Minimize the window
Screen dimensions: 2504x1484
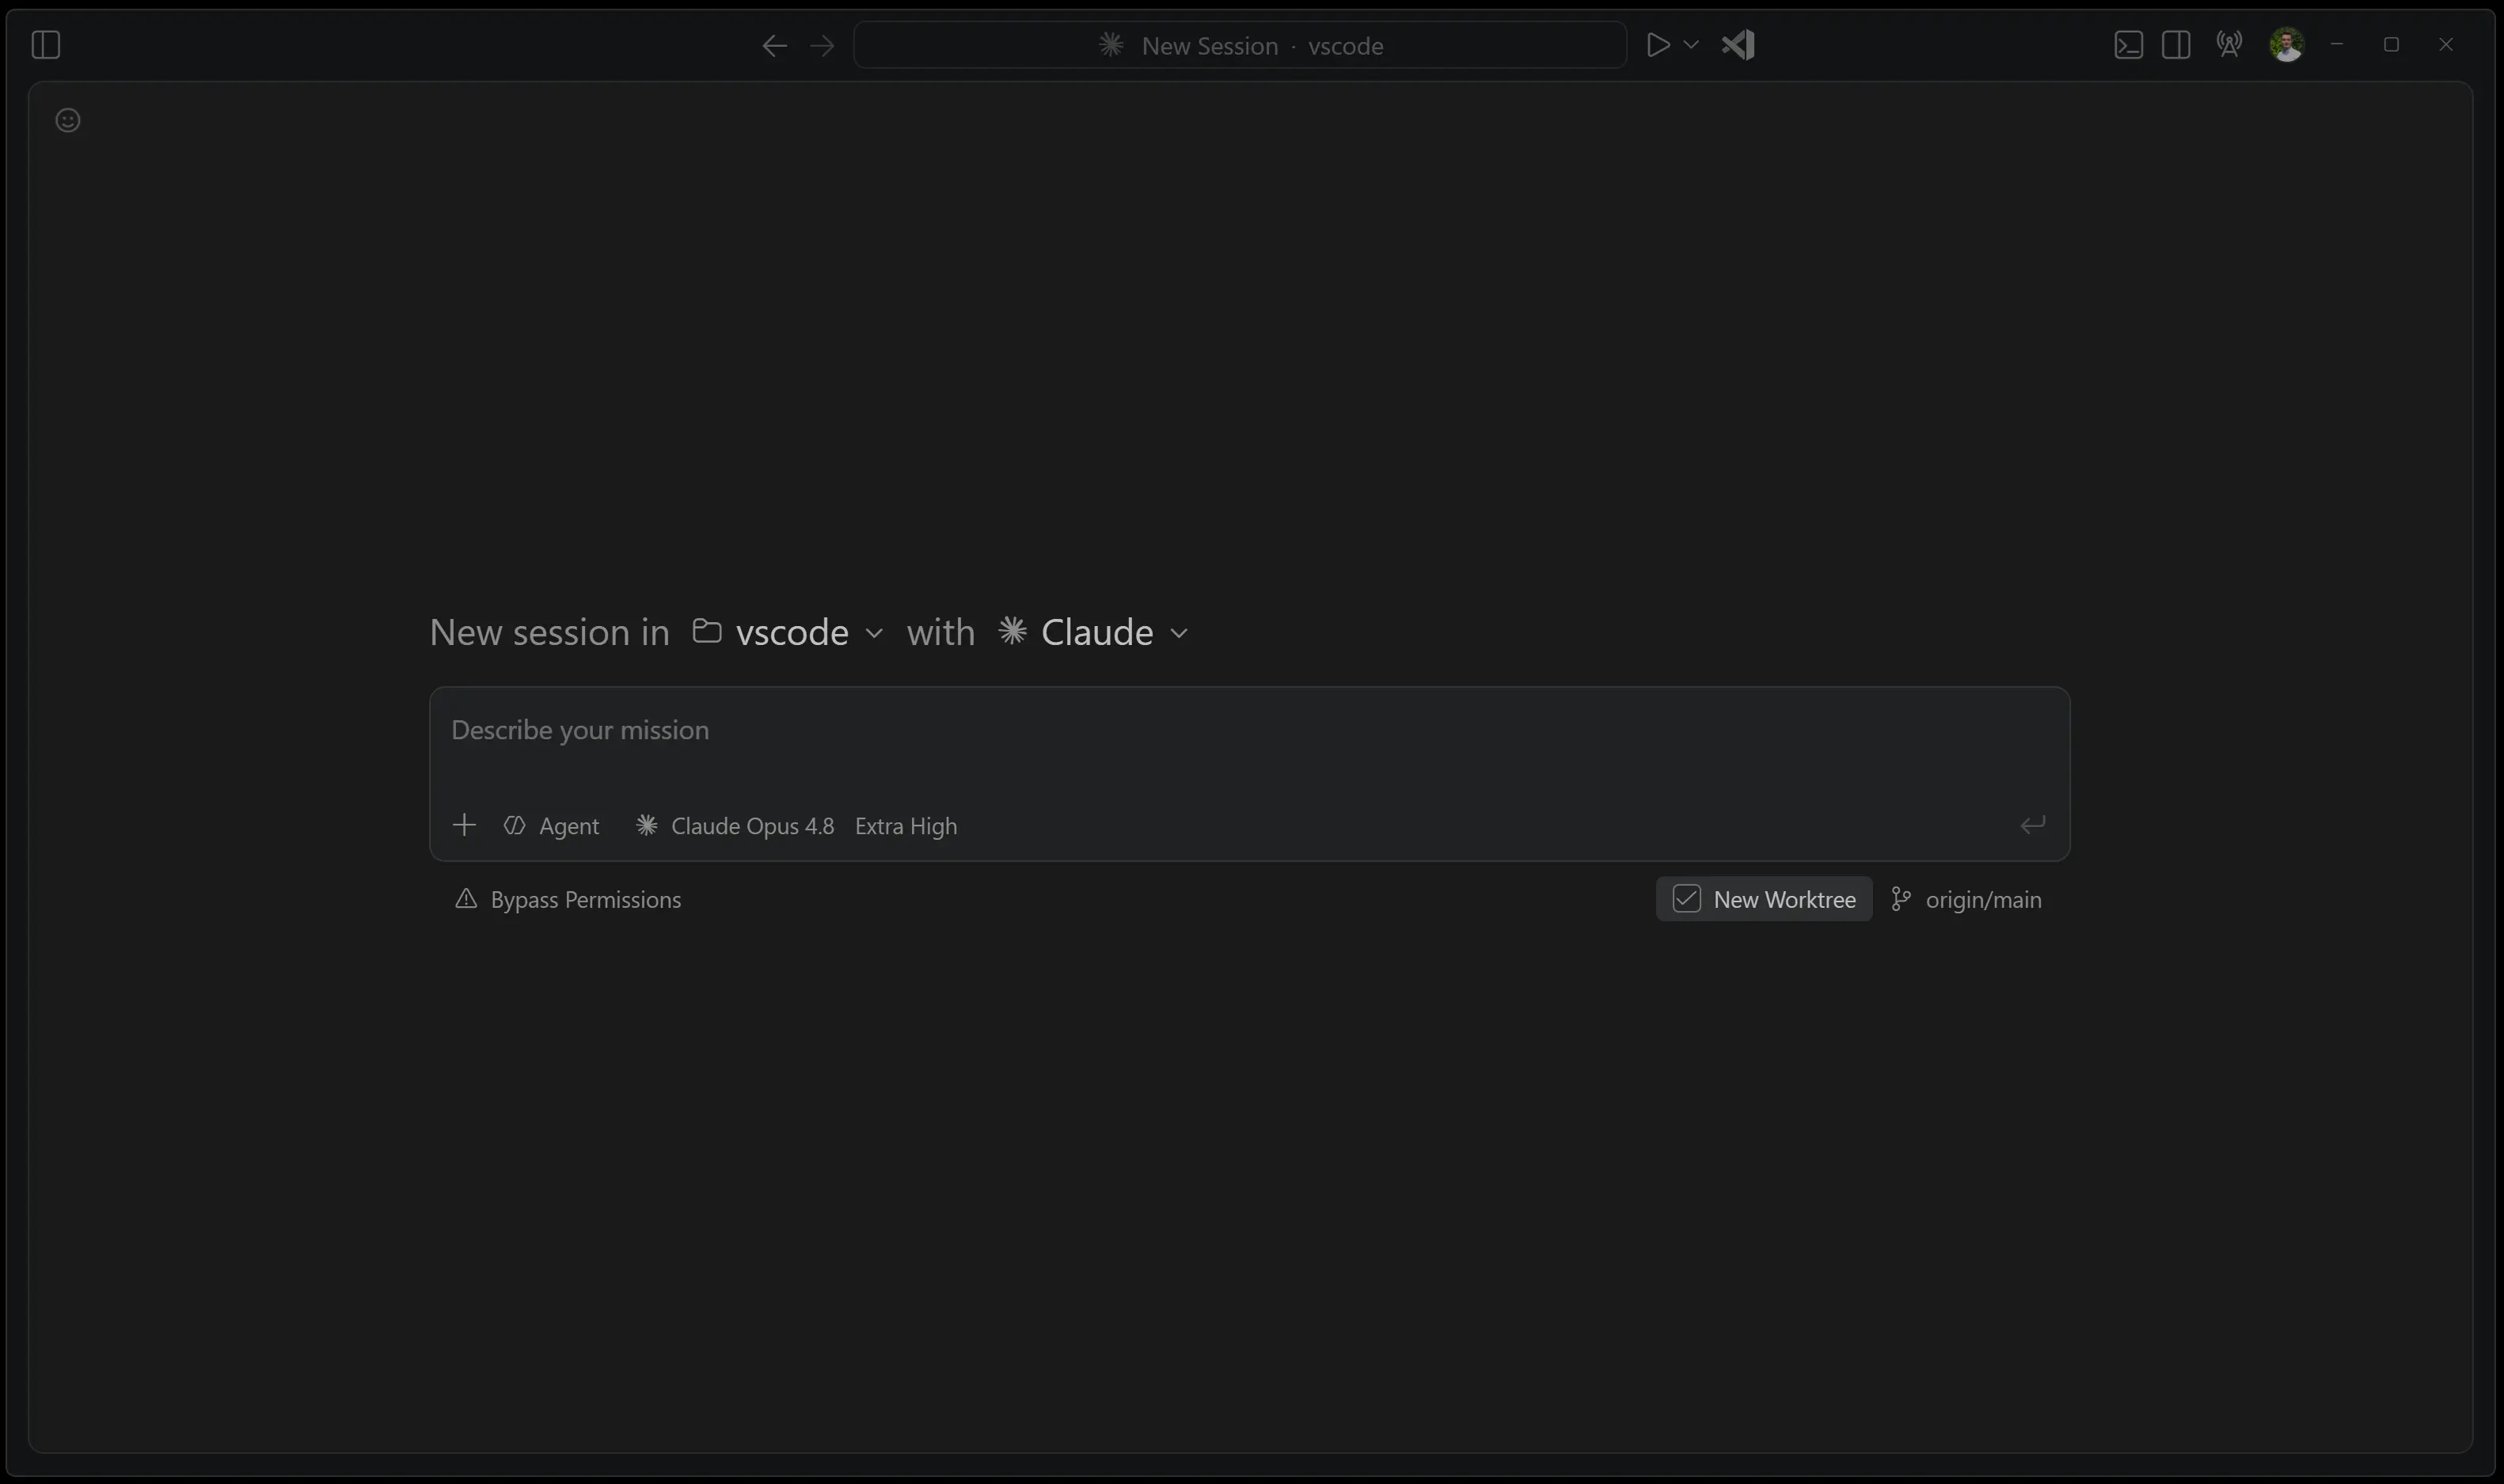(x=2337, y=45)
